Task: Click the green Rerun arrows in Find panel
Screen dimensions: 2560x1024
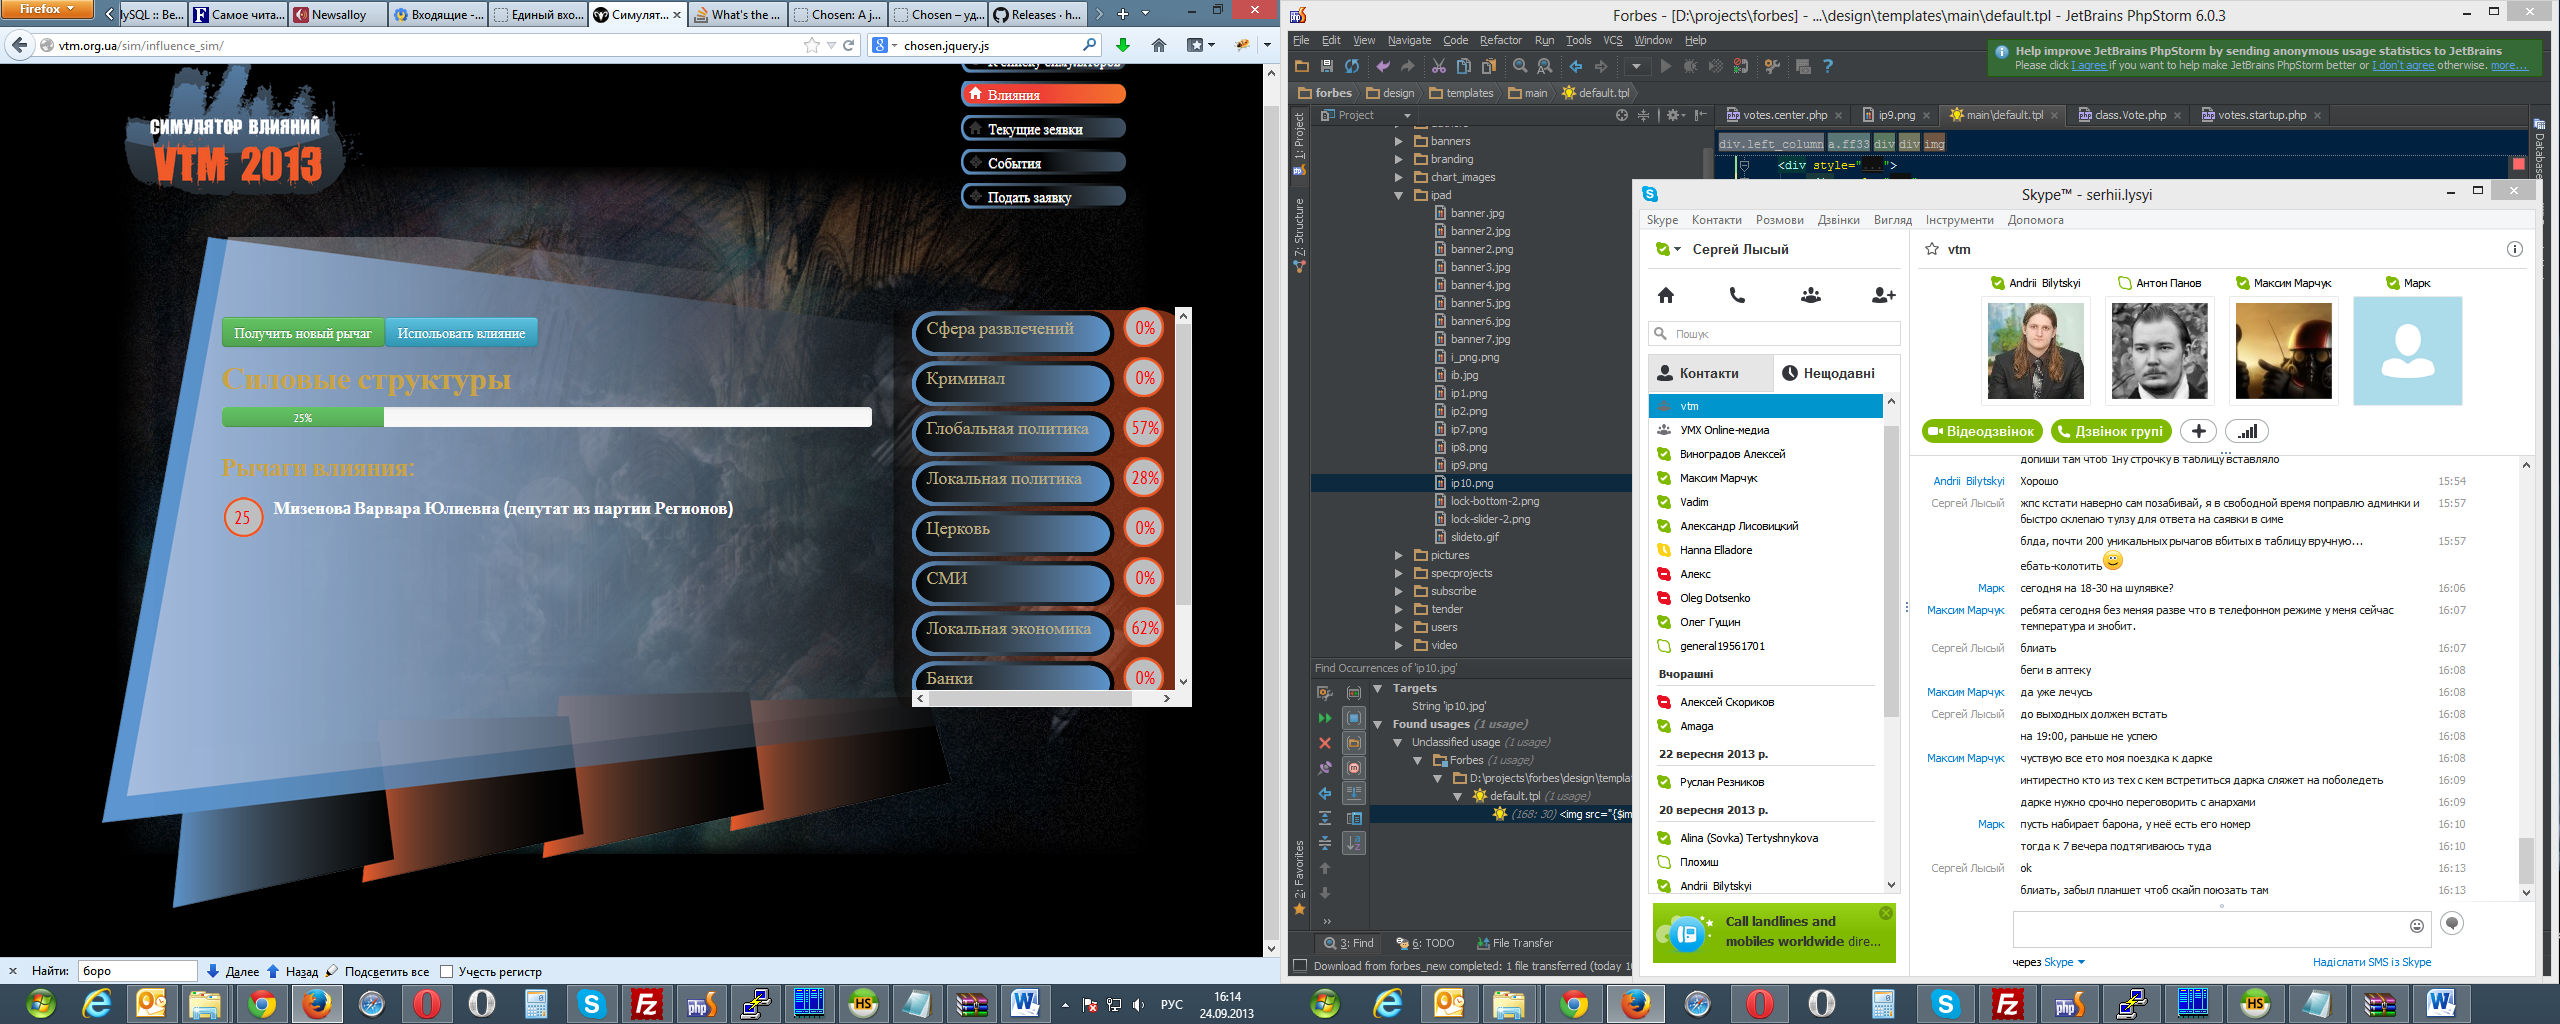Action: pos(1325,718)
